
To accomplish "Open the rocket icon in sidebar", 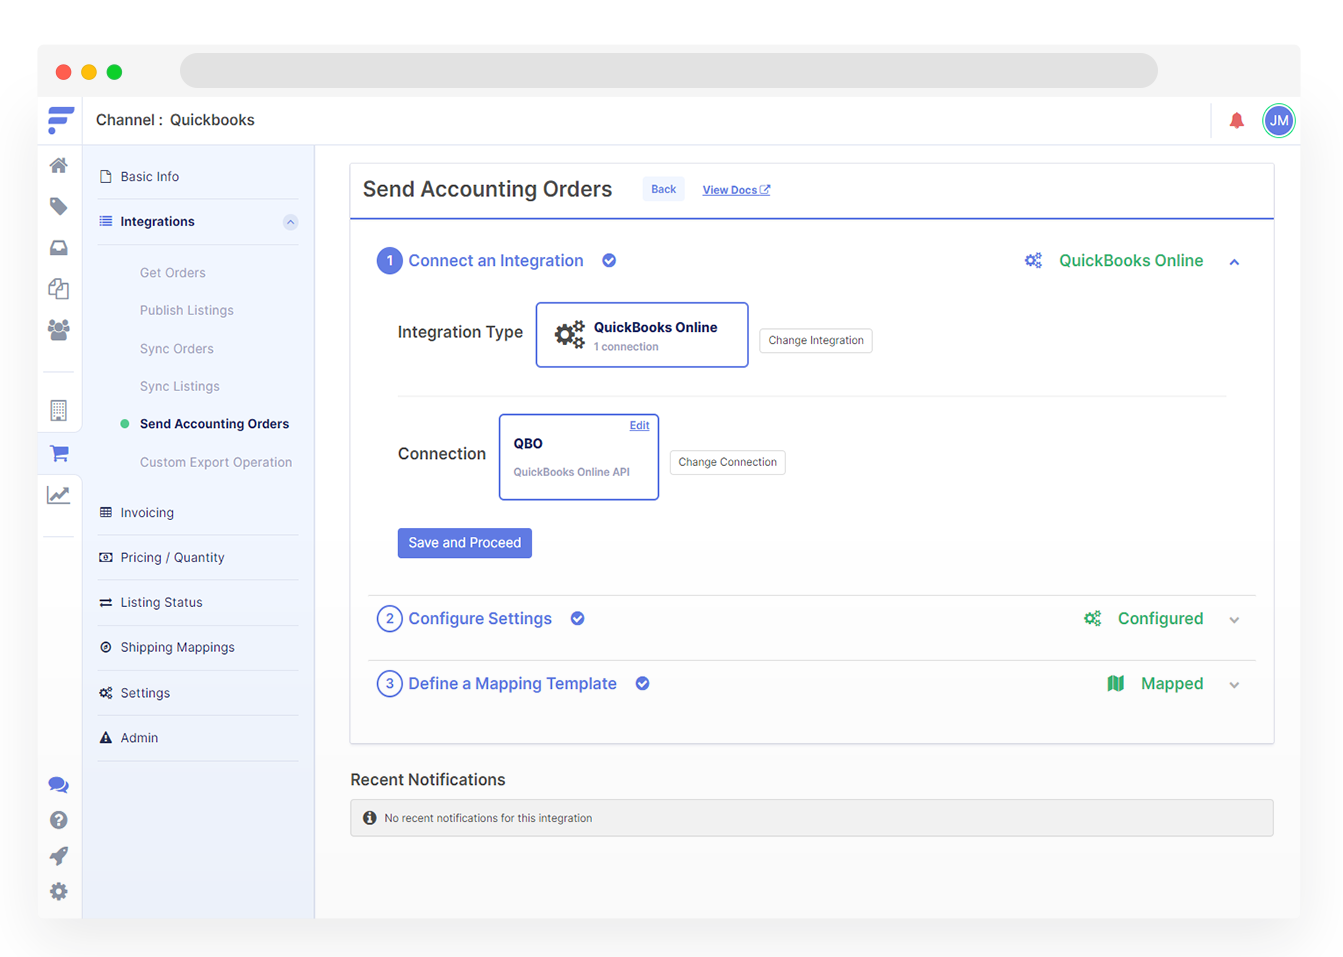I will tap(59, 856).
